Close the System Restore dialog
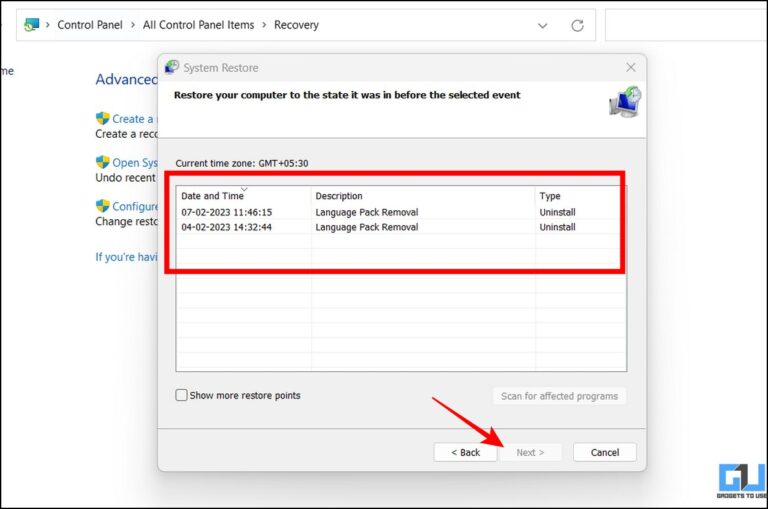 631,68
